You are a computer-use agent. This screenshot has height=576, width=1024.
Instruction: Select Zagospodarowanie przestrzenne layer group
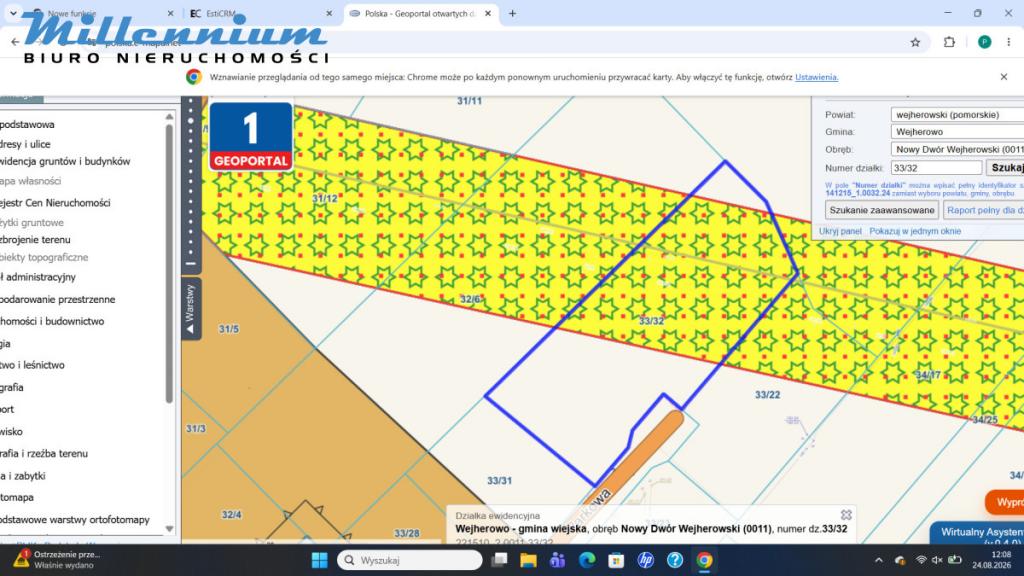tap(57, 299)
